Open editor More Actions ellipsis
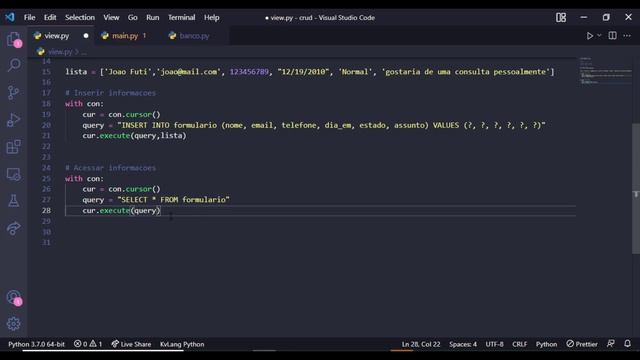The image size is (640, 360). (627, 36)
